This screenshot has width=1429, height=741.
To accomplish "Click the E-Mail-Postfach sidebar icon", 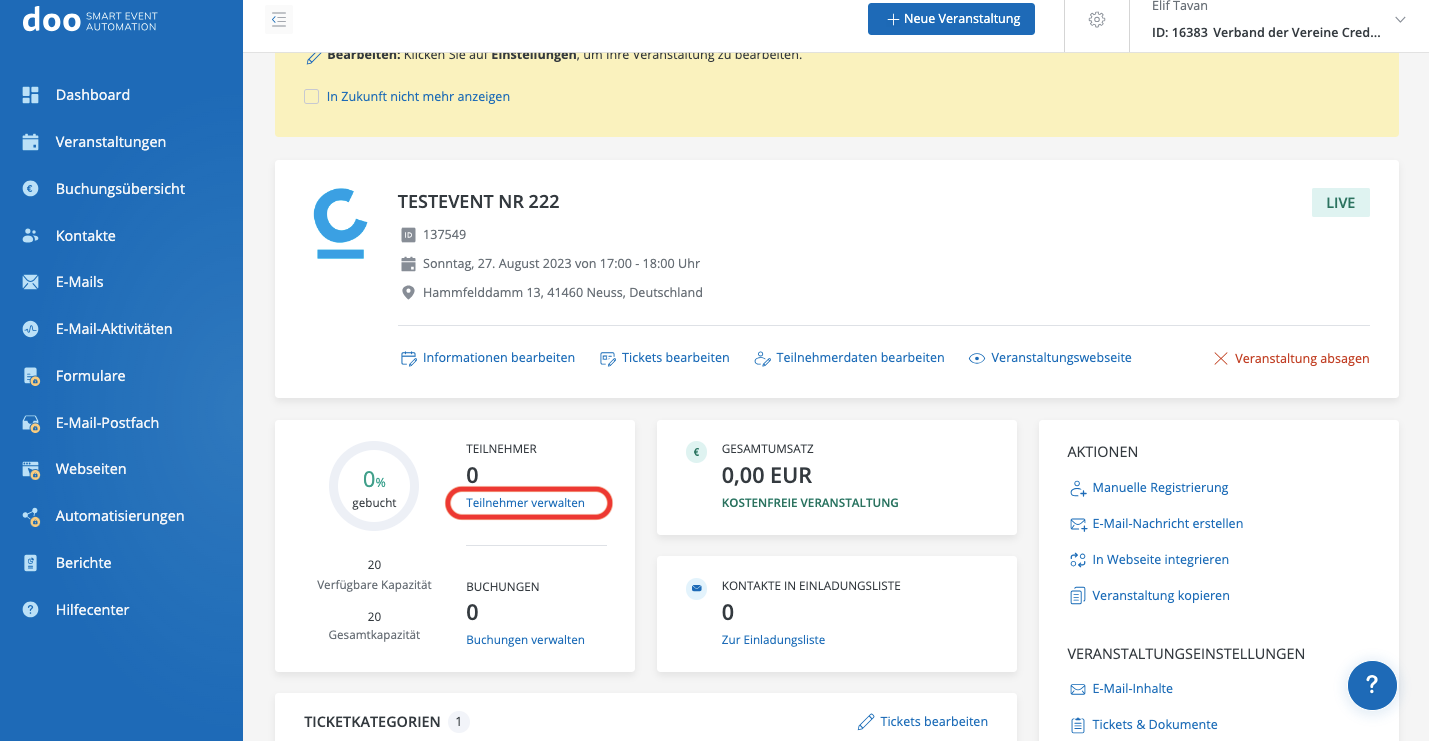I will tap(31, 423).
